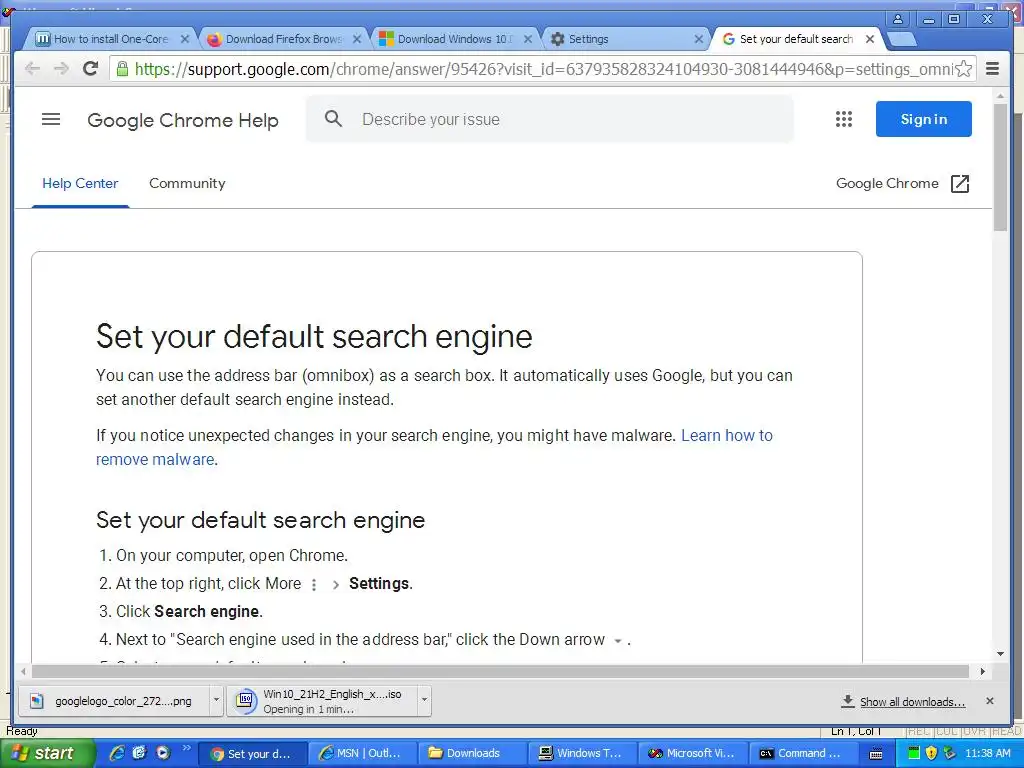The image size is (1024, 768).
Task: Click the tray icon next to the clock
Action: tap(950, 753)
